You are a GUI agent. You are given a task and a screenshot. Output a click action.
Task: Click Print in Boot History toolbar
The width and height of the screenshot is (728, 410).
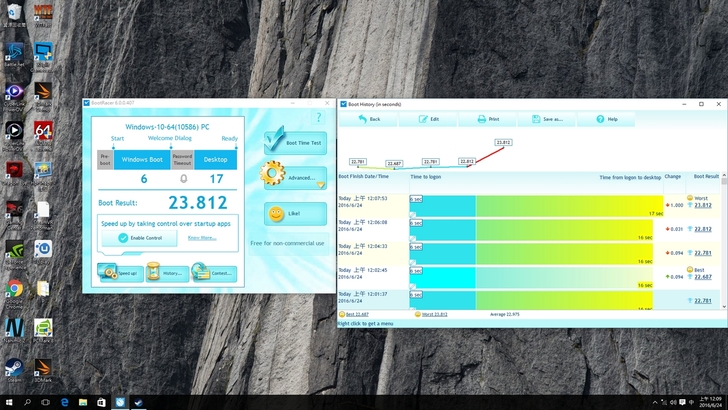488,119
